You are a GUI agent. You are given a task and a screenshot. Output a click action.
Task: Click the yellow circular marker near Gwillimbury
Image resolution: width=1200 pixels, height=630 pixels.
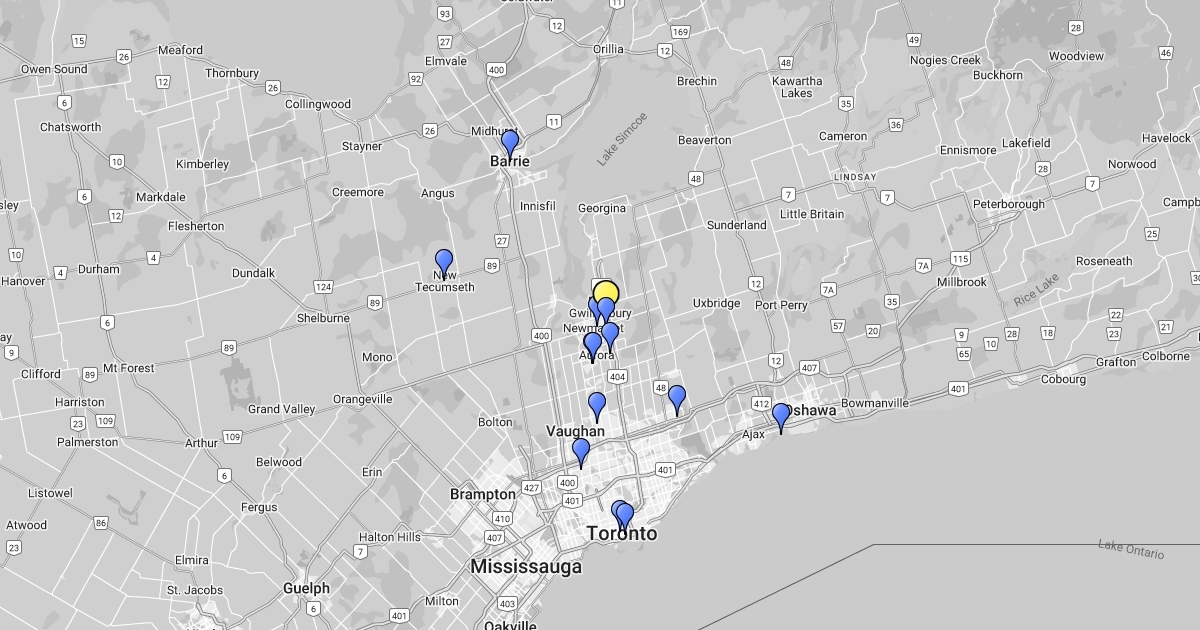[x=605, y=295]
